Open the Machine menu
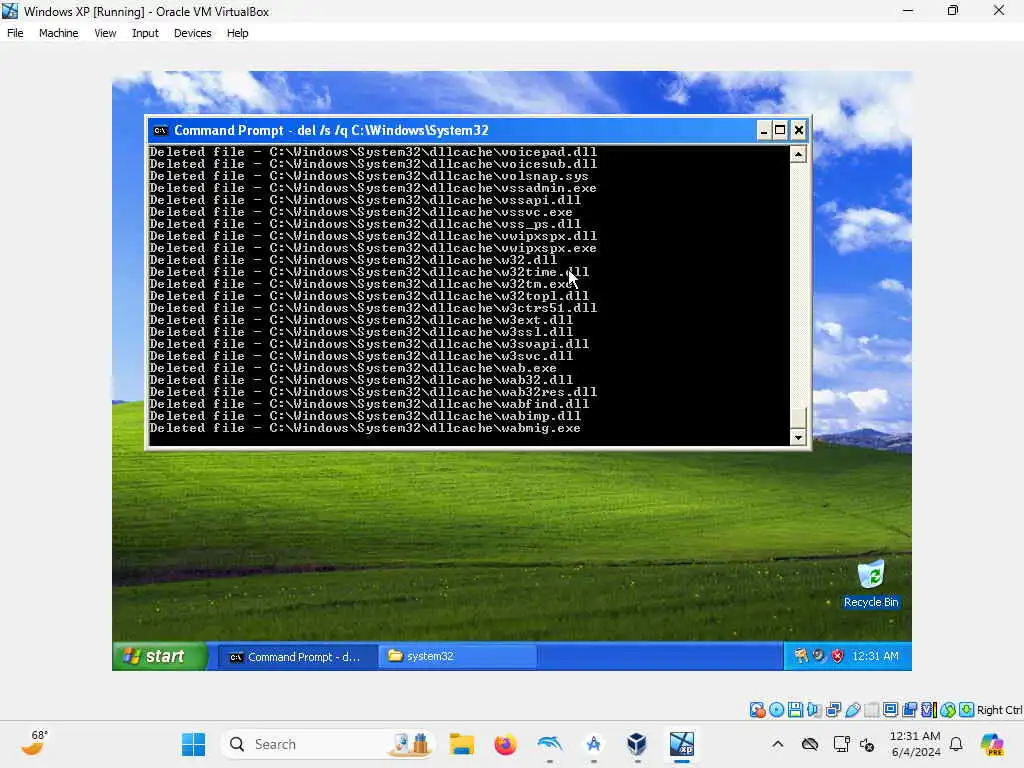 [x=59, y=33]
